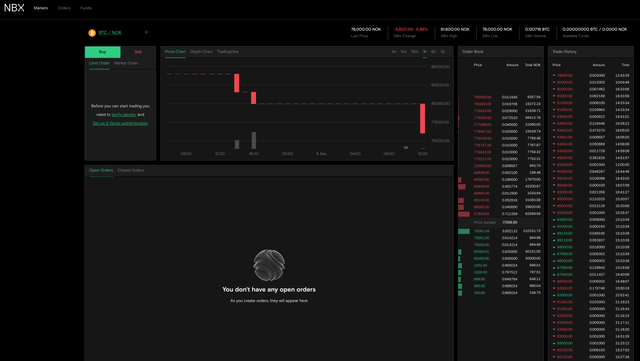The height and width of the screenshot is (361, 640).
Task: Click Order Book Amount column header
Action: [x=512, y=65]
